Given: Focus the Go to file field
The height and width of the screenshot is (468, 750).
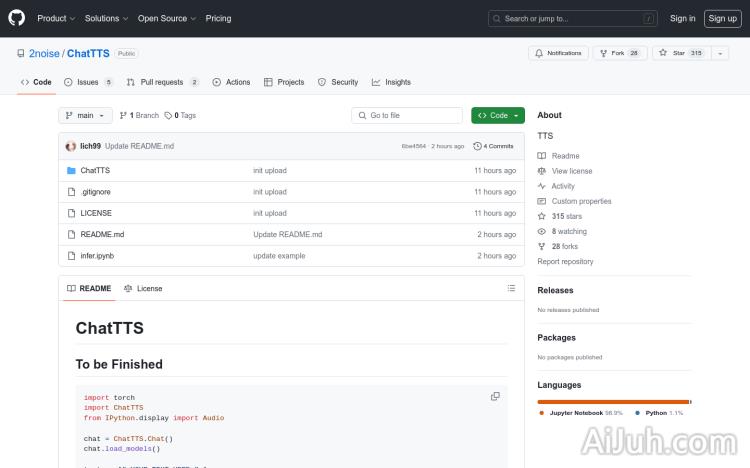Looking at the screenshot, I should point(408,115).
